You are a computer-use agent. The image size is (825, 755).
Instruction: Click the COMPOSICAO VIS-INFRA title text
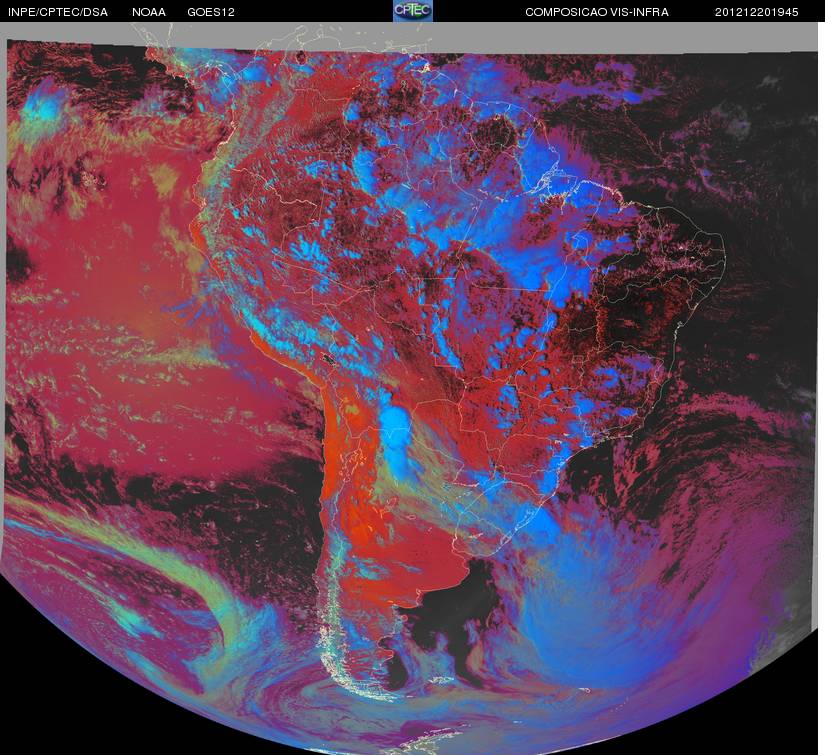pyautogui.click(x=597, y=12)
